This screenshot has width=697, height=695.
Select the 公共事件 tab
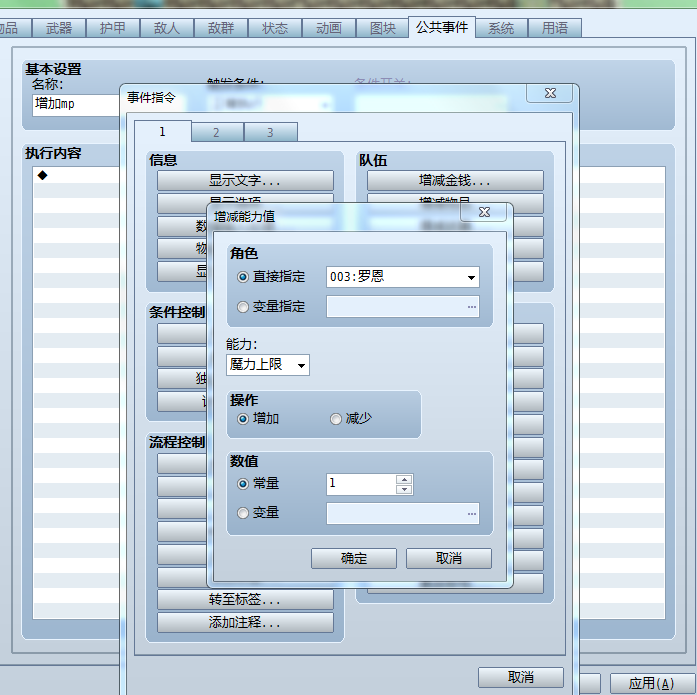[442, 28]
